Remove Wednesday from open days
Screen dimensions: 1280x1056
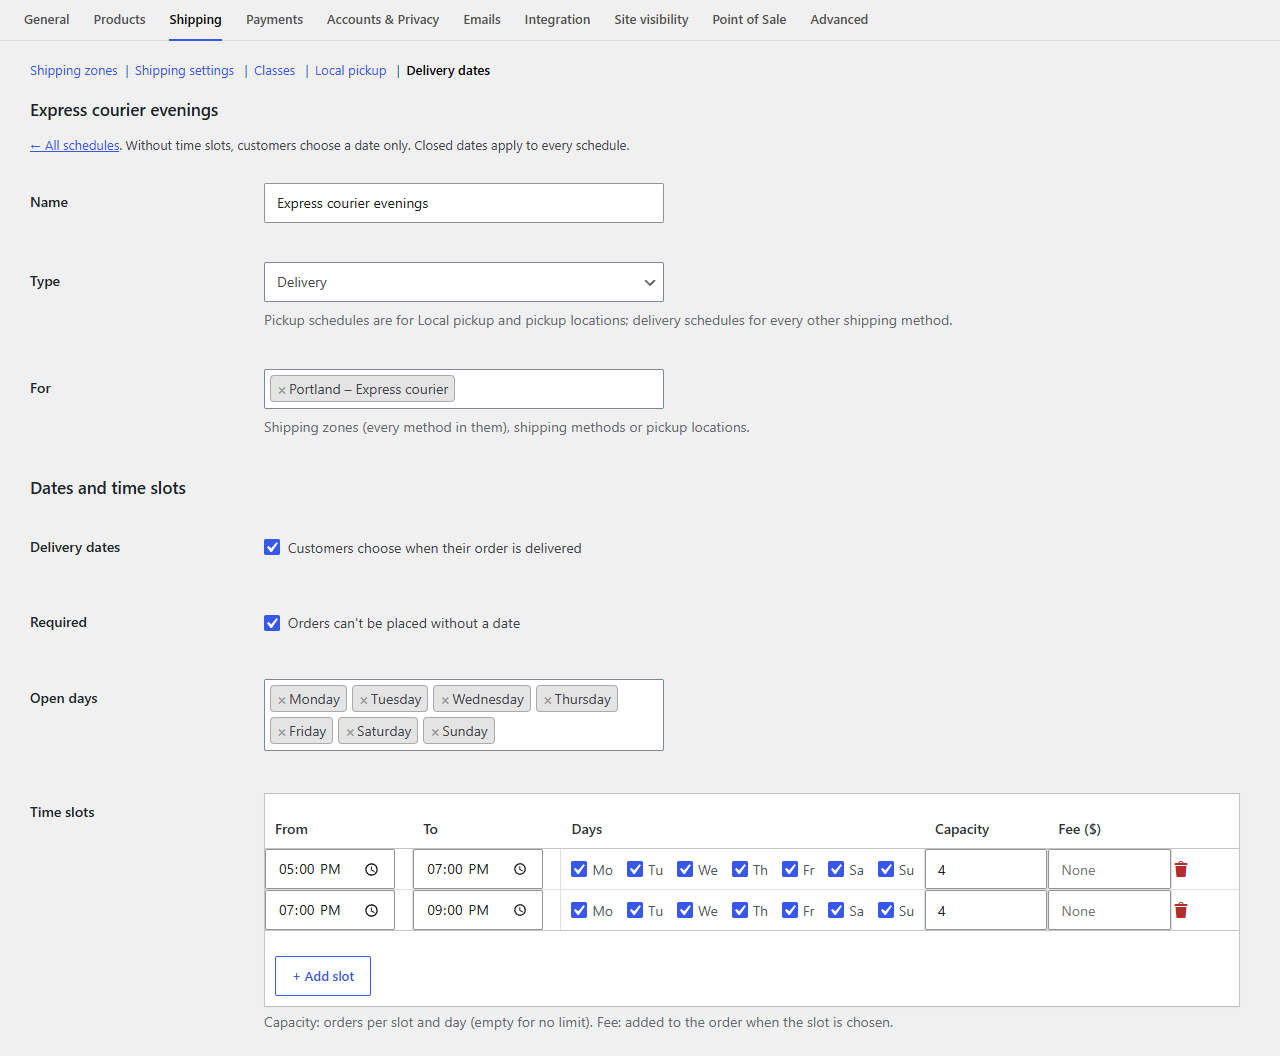445,700
